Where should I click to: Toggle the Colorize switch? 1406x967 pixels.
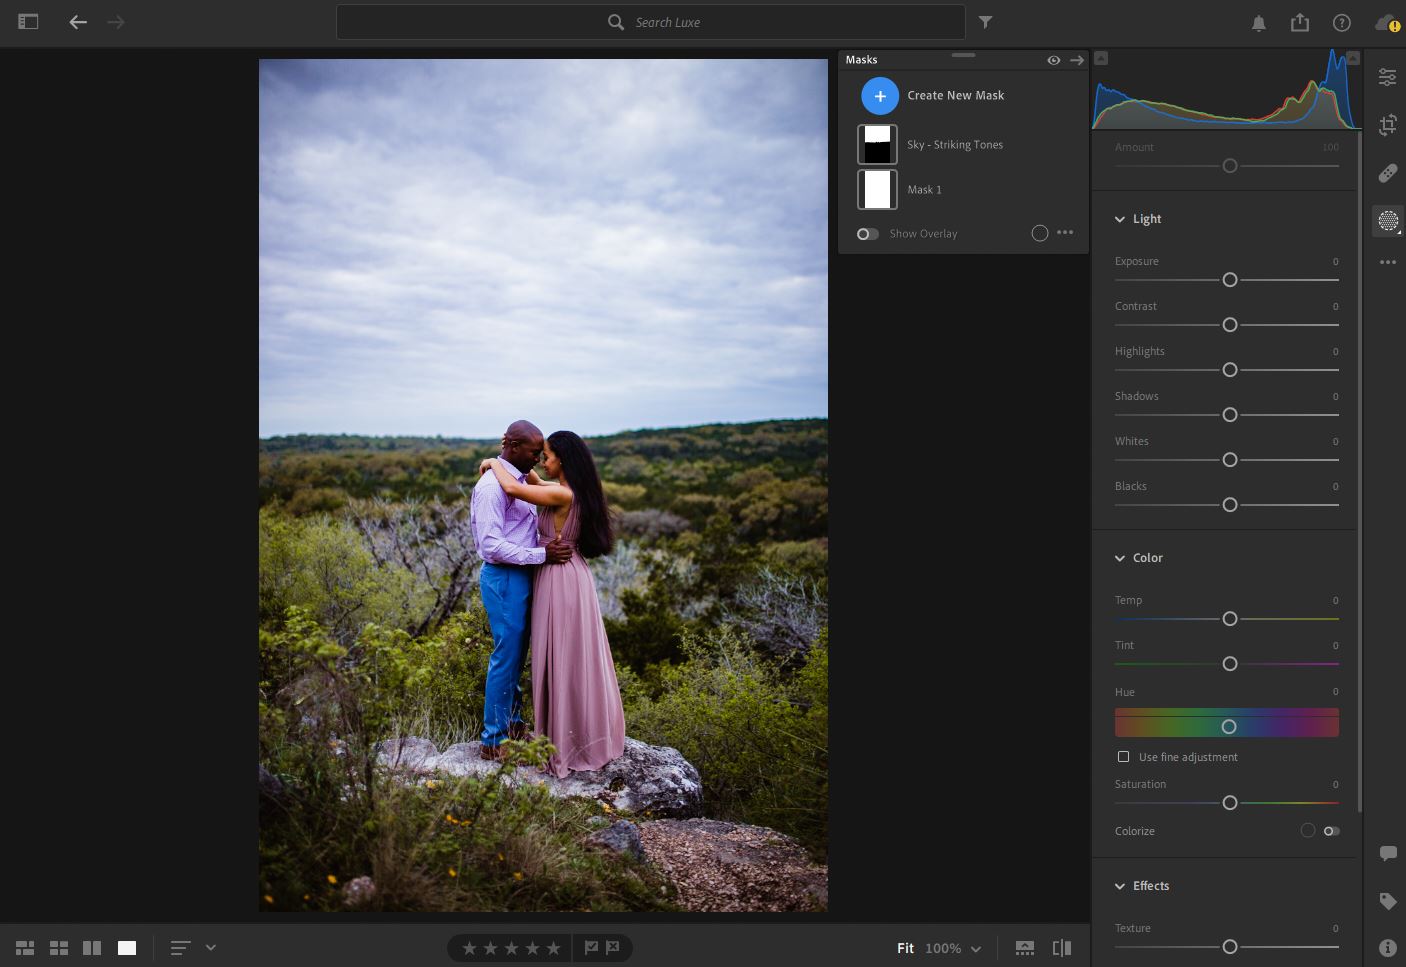(1331, 831)
